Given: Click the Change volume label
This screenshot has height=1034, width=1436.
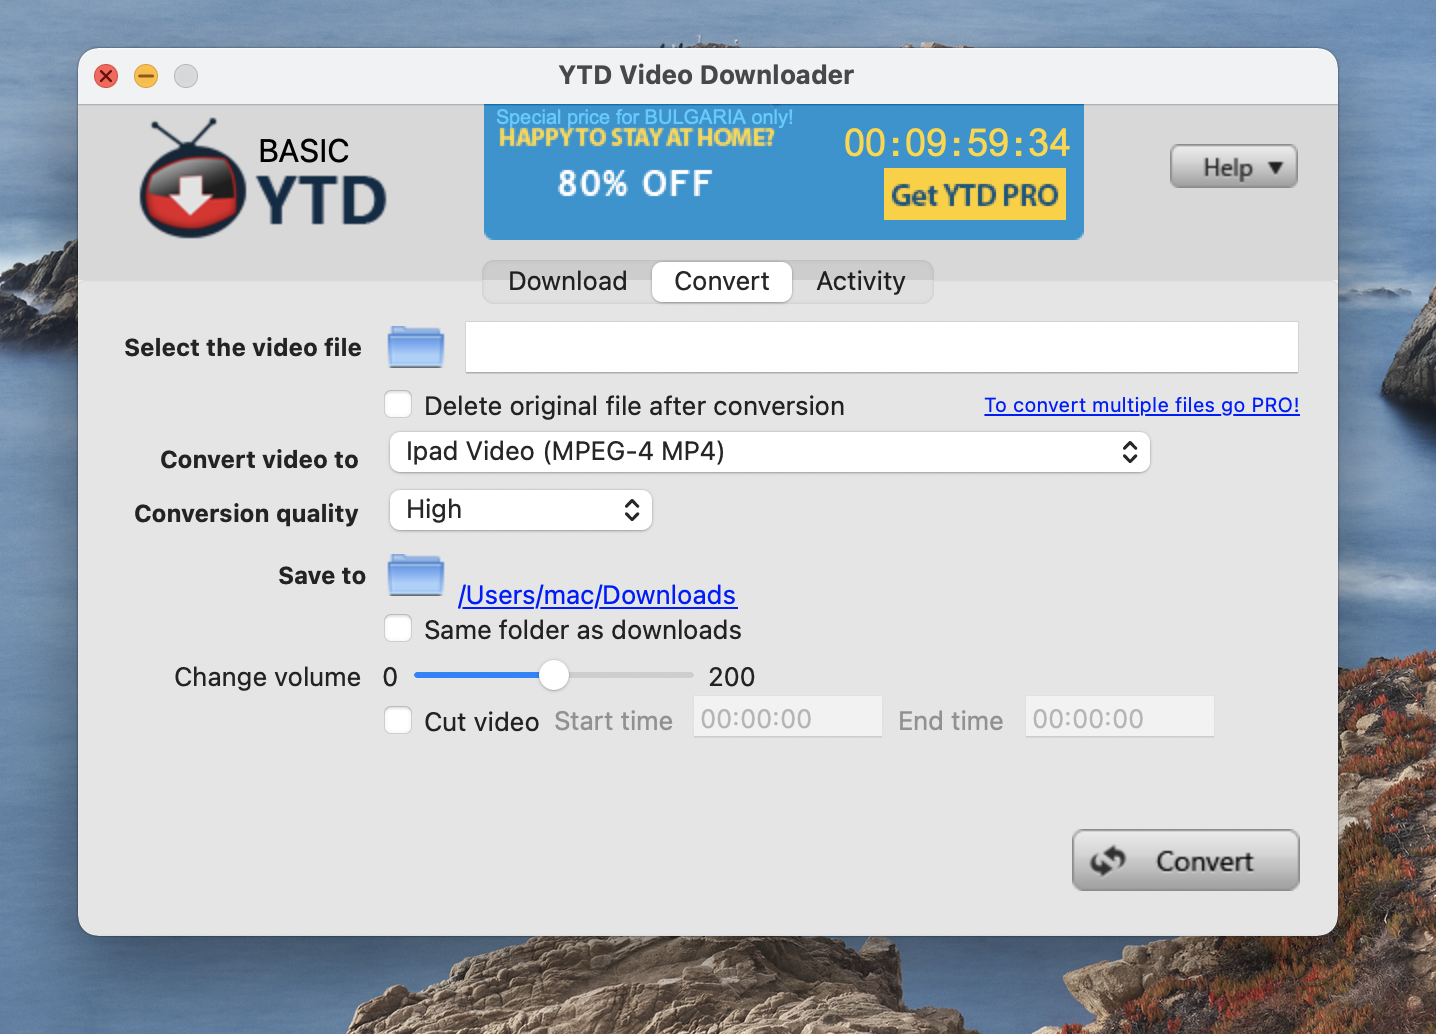Looking at the screenshot, I should pyautogui.click(x=267, y=677).
